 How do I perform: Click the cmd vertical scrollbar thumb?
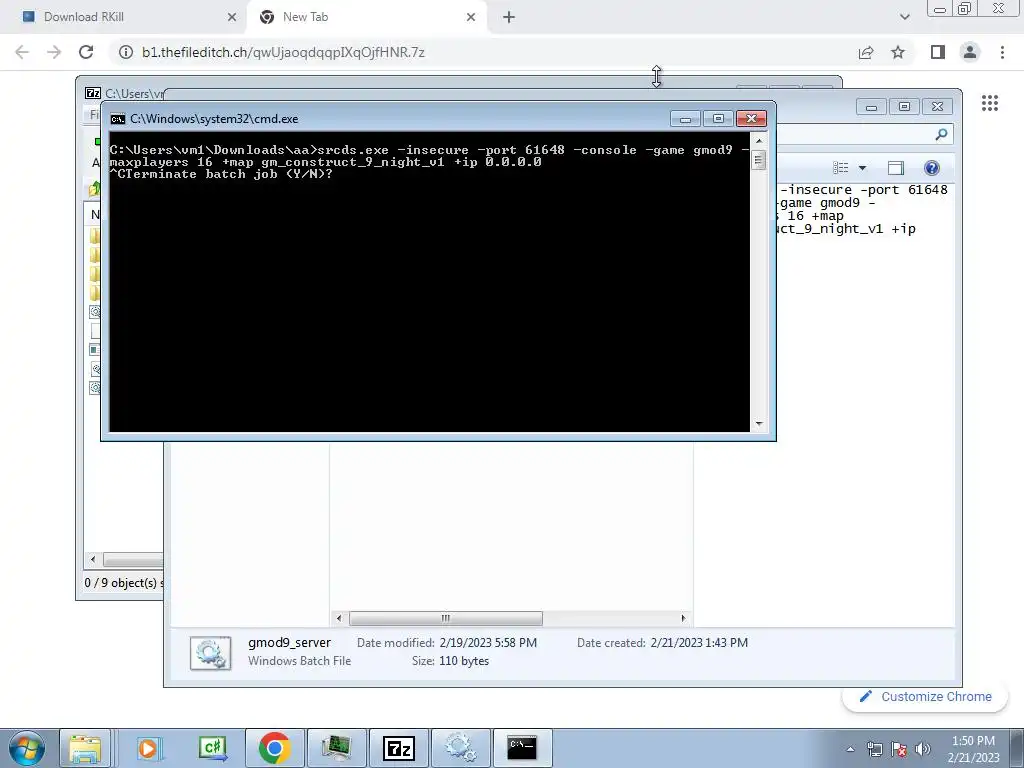[x=759, y=159]
